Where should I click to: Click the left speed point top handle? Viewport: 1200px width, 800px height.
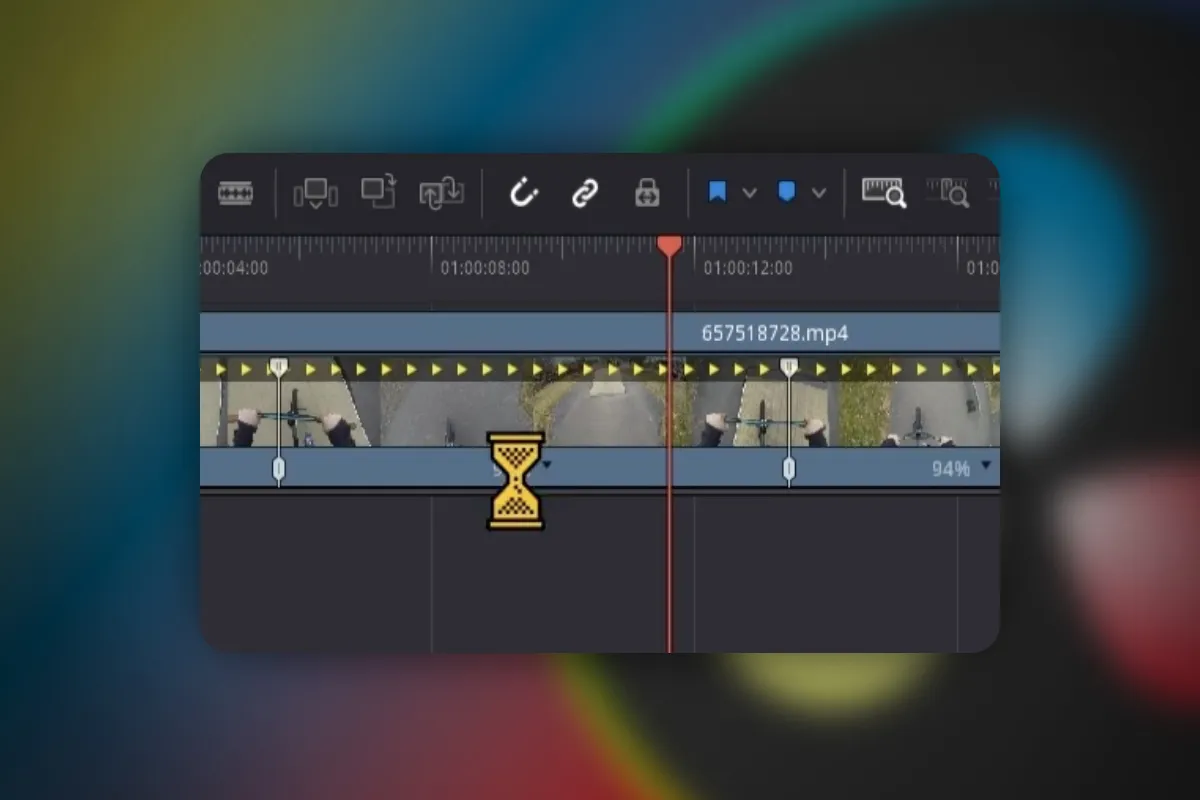pos(279,368)
